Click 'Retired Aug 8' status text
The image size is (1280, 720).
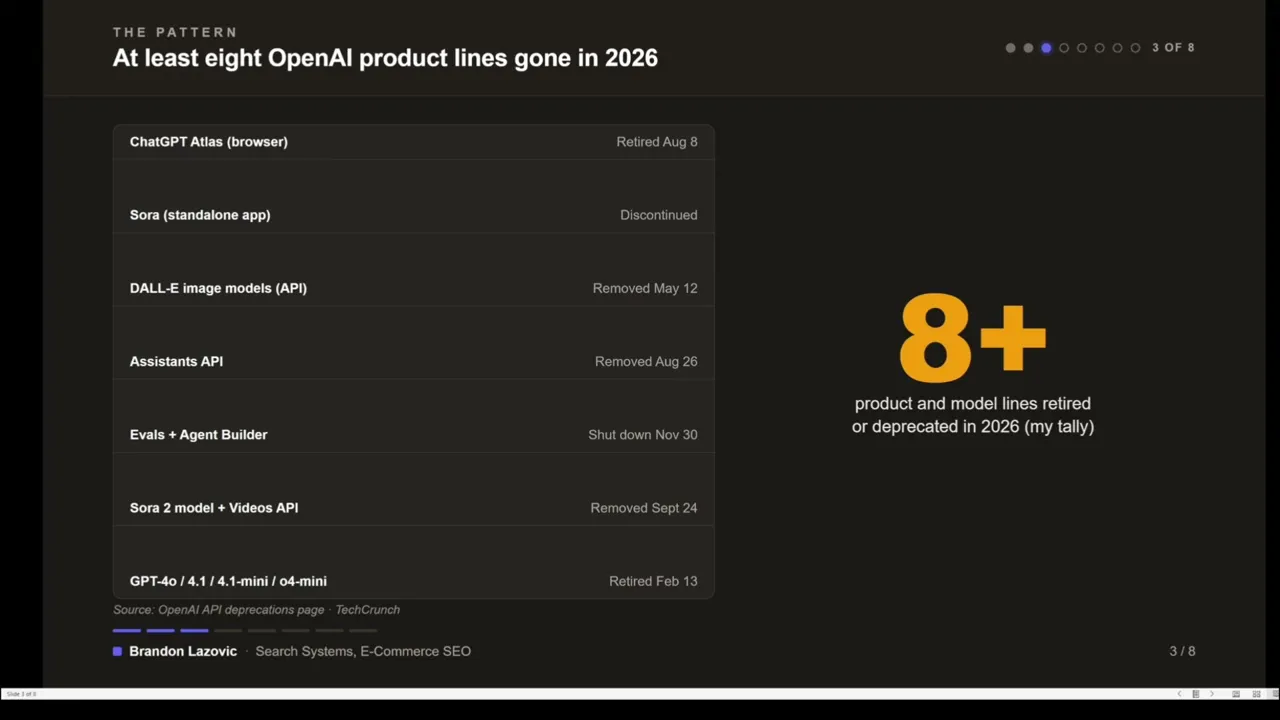tap(657, 142)
